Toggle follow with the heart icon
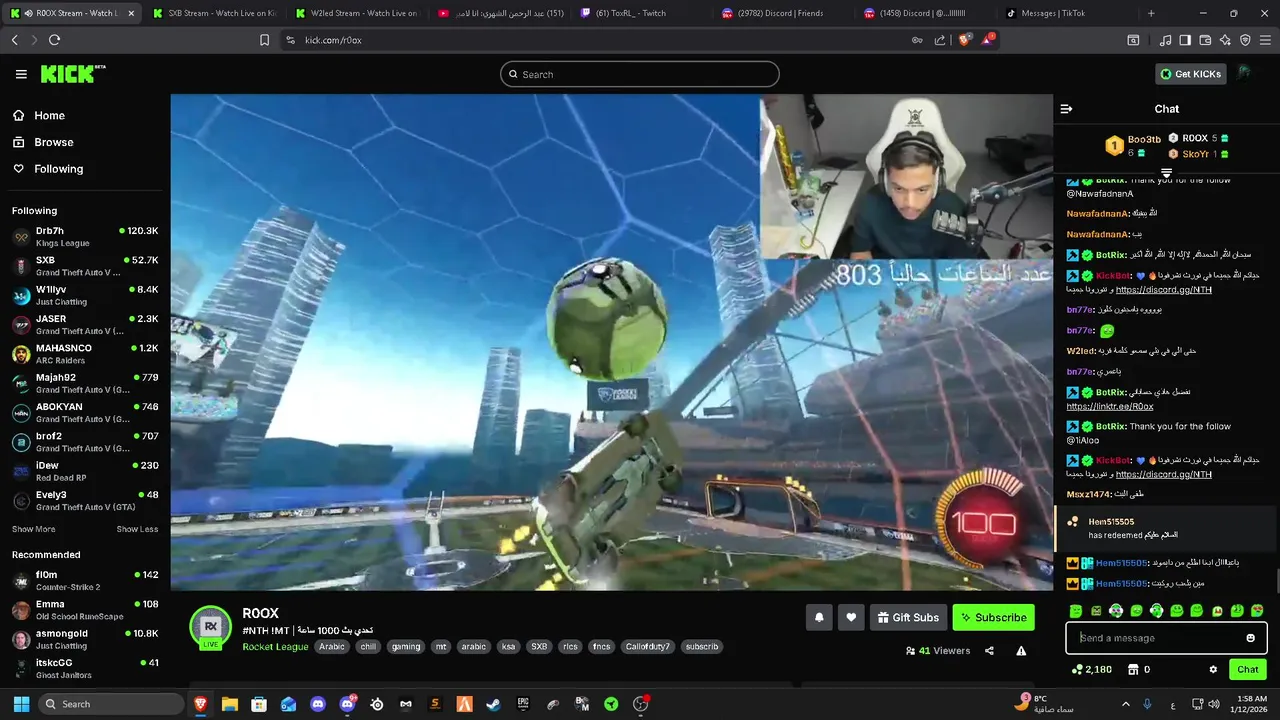Image resolution: width=1280 pixels, height=720 pixels. tap(851, 618)
